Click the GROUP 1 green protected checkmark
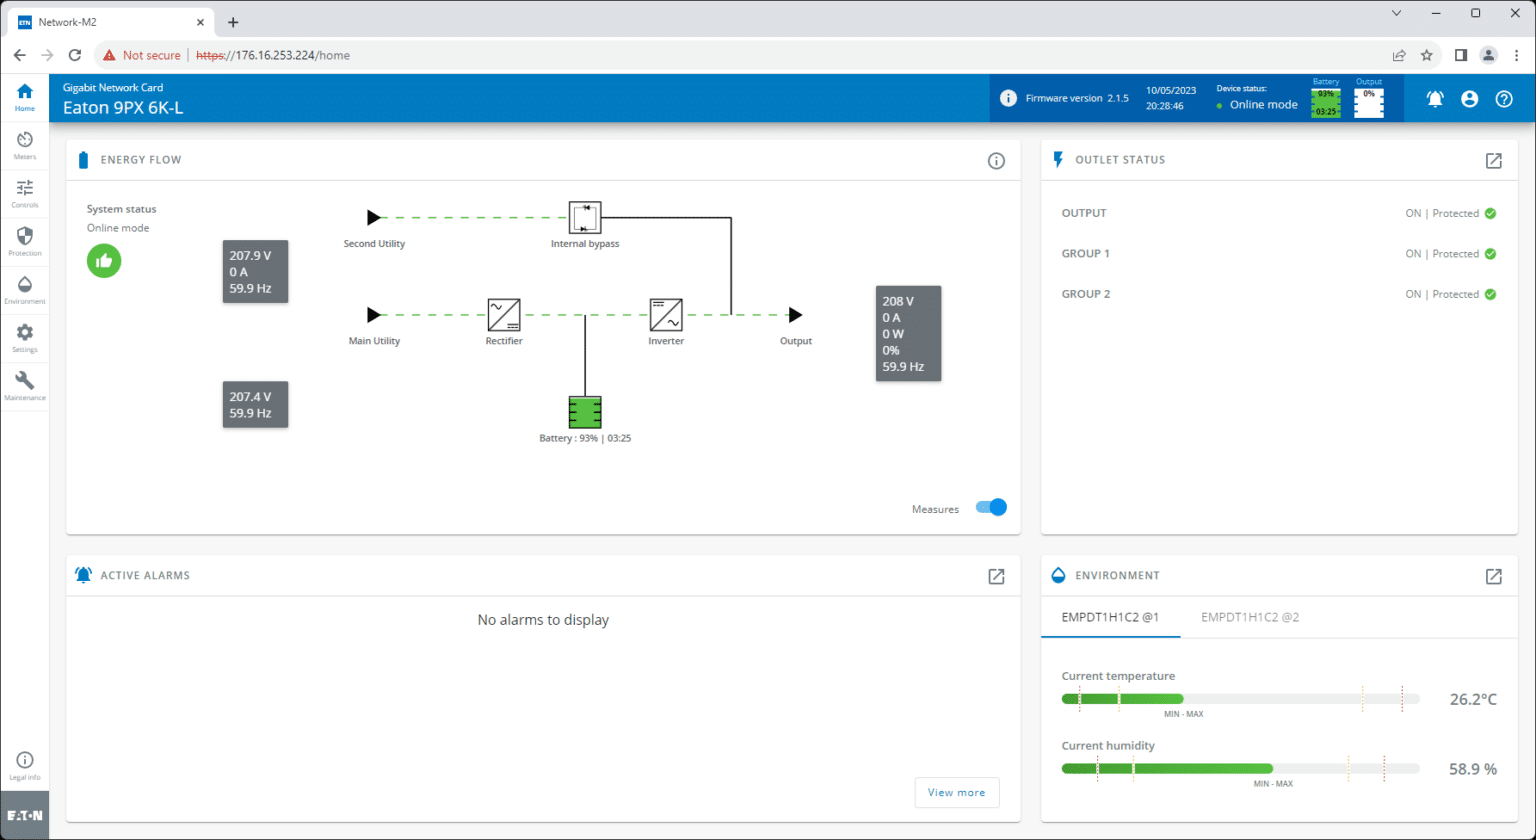 coord(1490,254)
